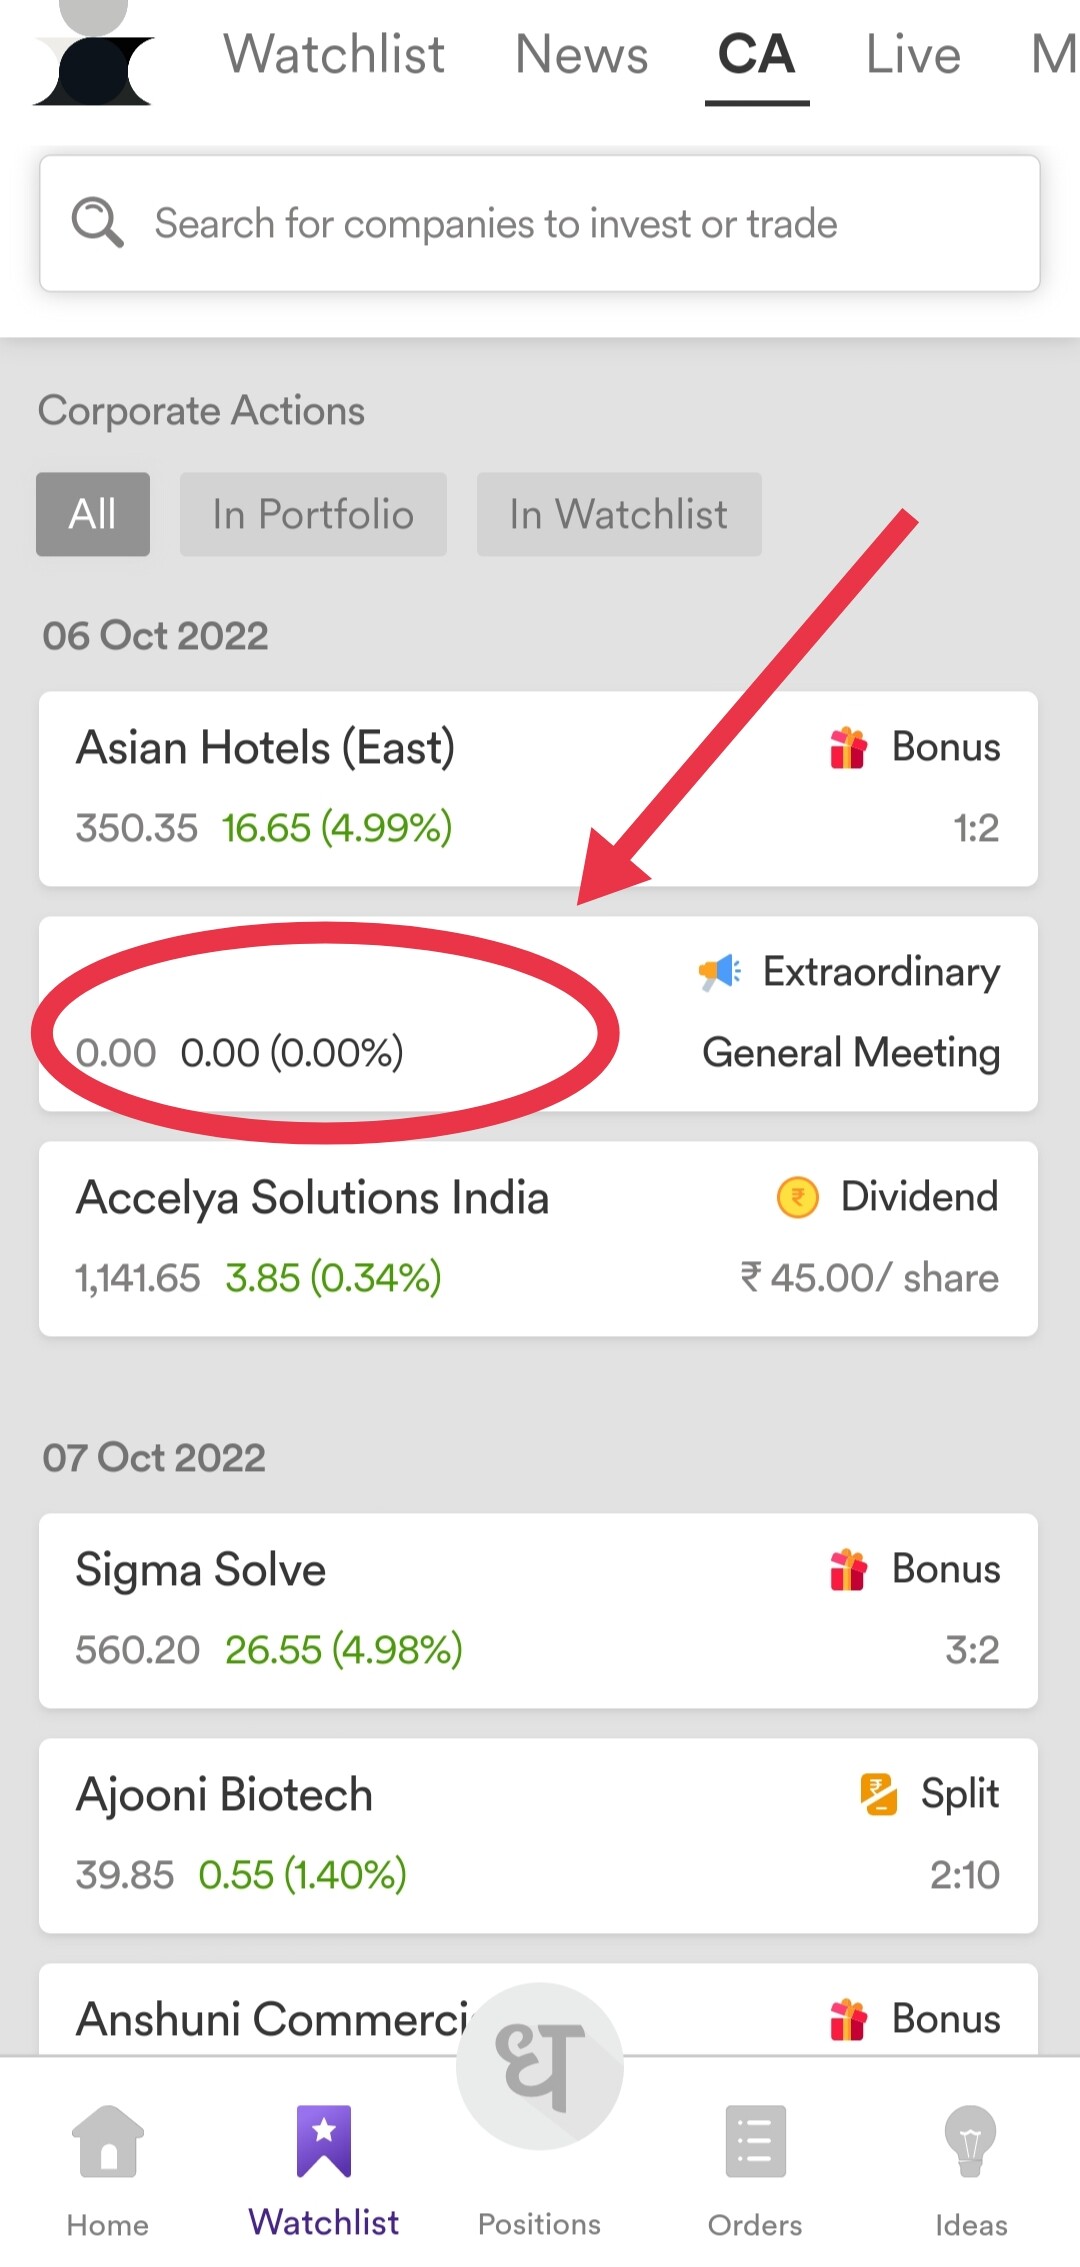
Task: Open the Asian Hotels (East) card
Action: click(538, 788)
